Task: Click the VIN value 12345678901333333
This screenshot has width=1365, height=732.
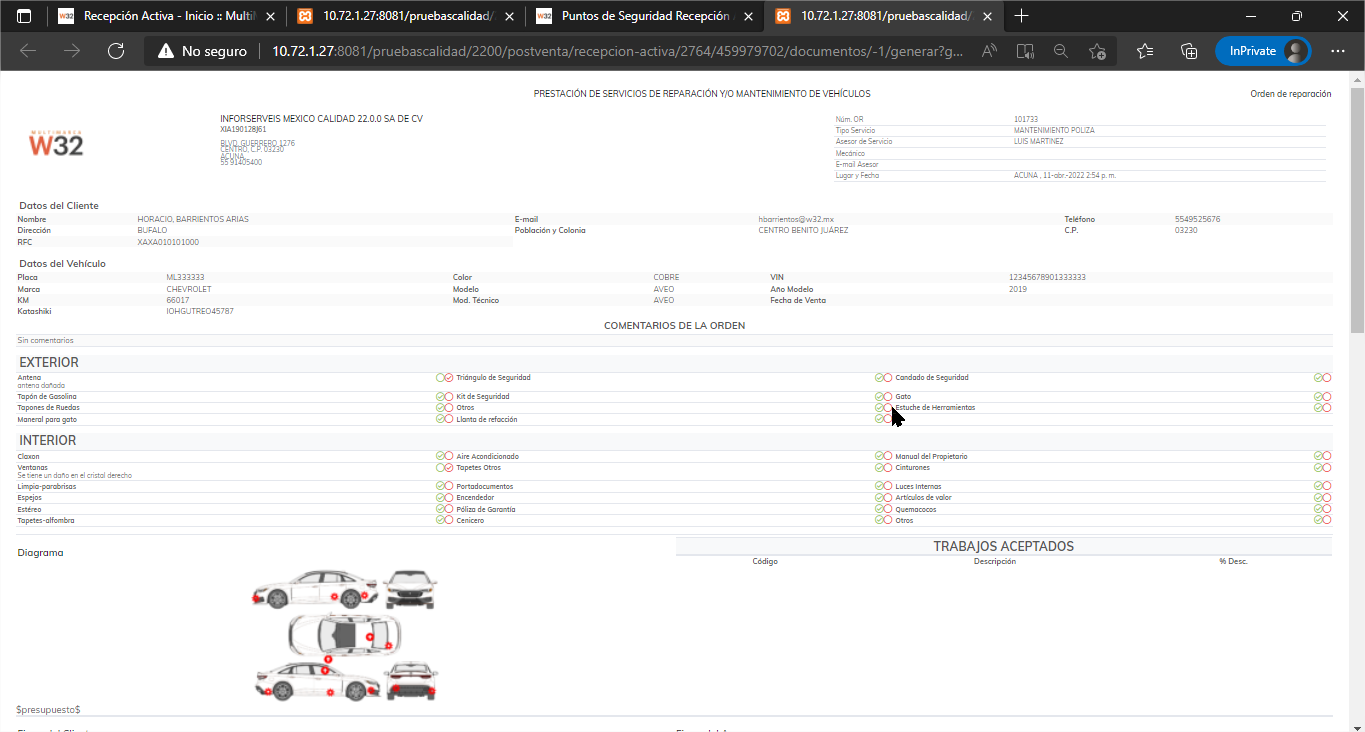Action: pyautogui.click(x=1047, y=277)
